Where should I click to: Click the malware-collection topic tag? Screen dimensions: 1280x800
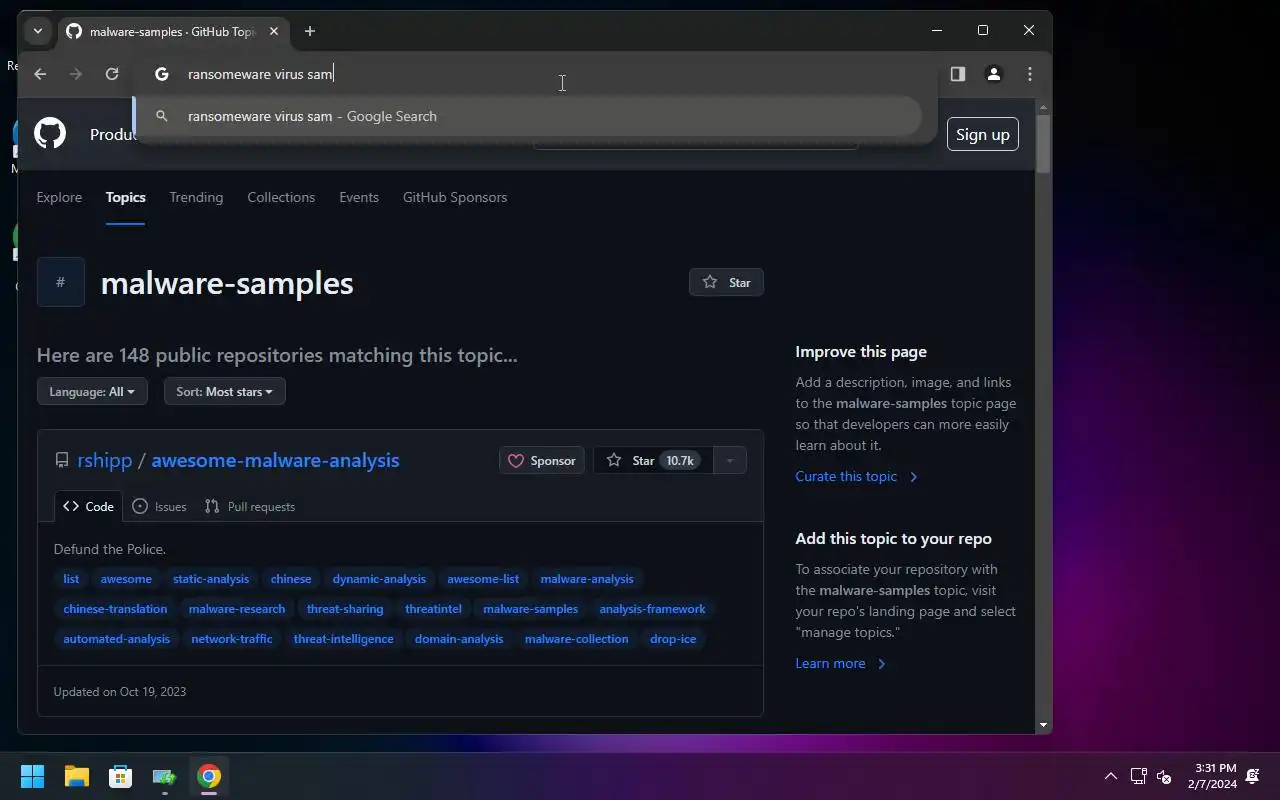pos(577,639)
